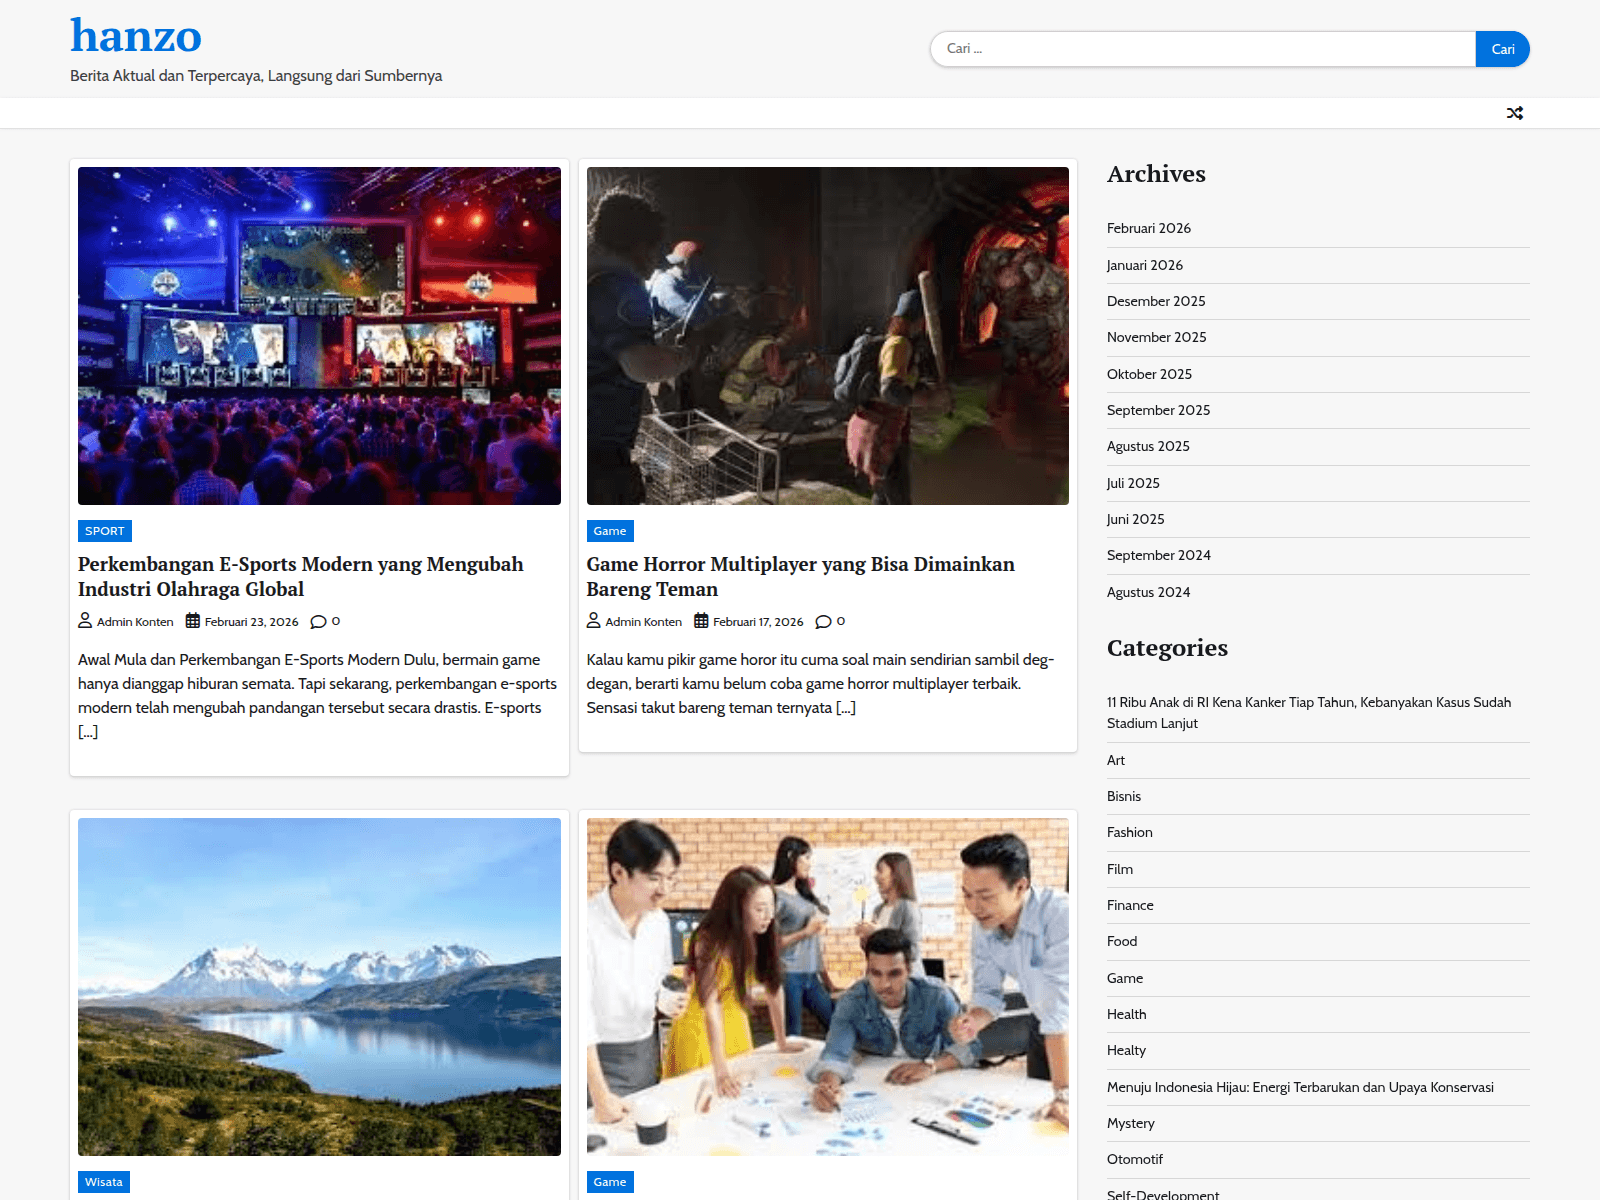Click the Game tag on horror article
This screenshot has height=1200, width=1600.
610,531
